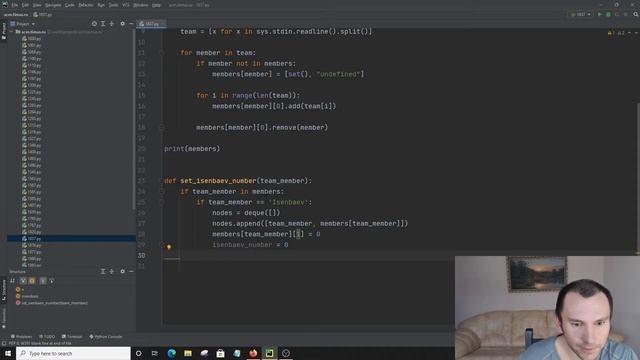The image size is (640, 360).
Task: Open the Project side tool window tab
Action: [4, 31]
